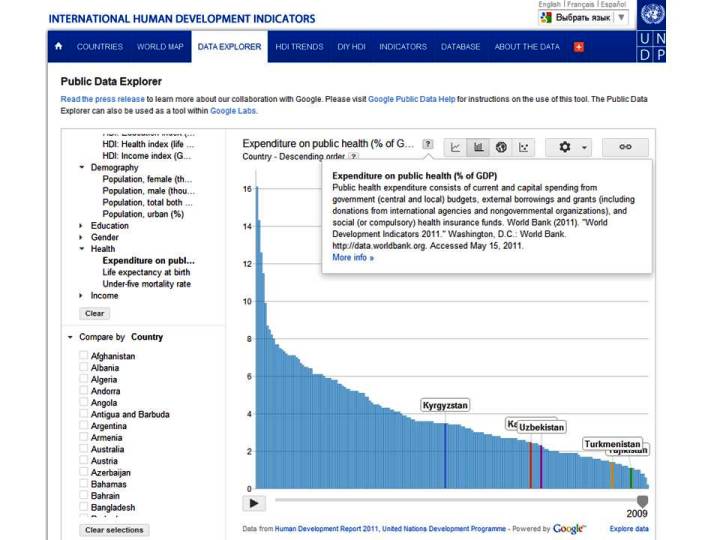
Task: Collapse the Demography category
Action: pos(81,168)
